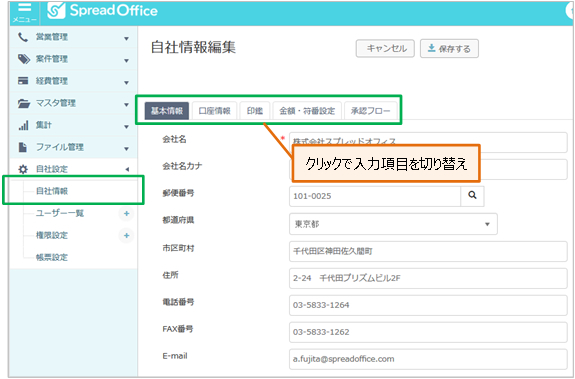Expand the マスタ管理 menu arrow
The height and width of the screenshot is (379, 575).
127,105
